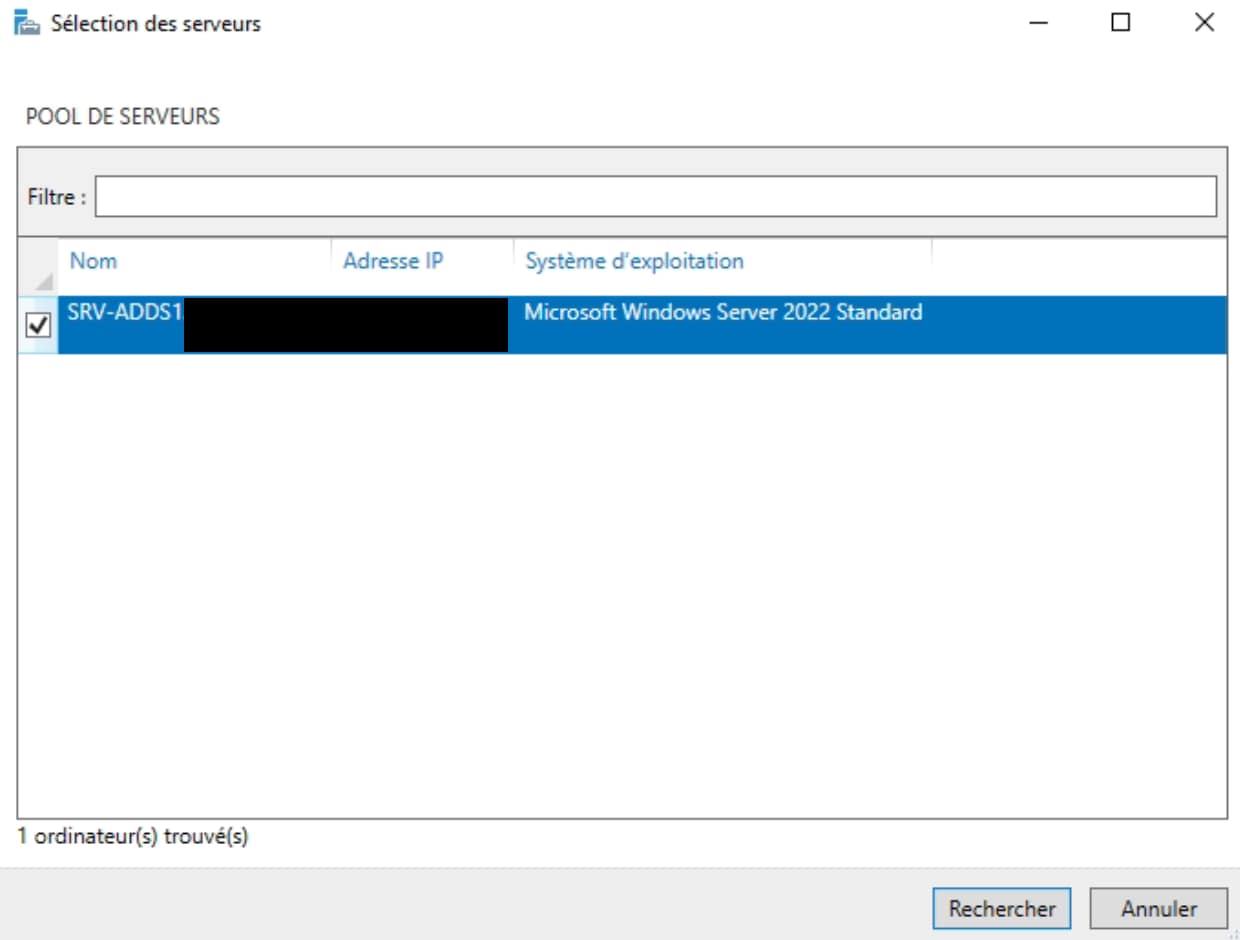Viewport: 1240px width, 940px height.
Task: Click the select-all triangle in header corner
Action: click(38, 279)
